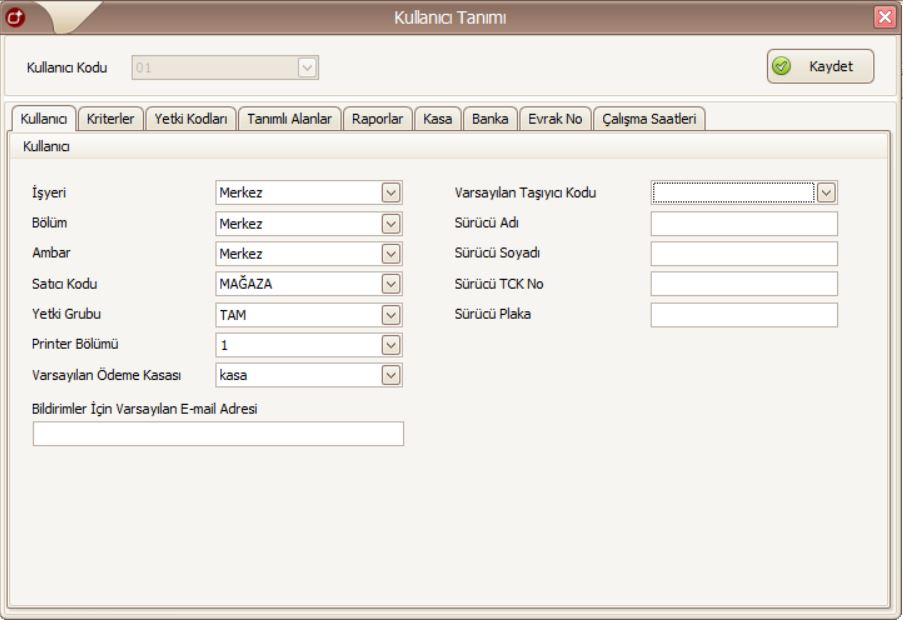The width and height of the screenshot is (903, 620).
Task: Open the Kasa tab
Action: (x=437, y=119)
